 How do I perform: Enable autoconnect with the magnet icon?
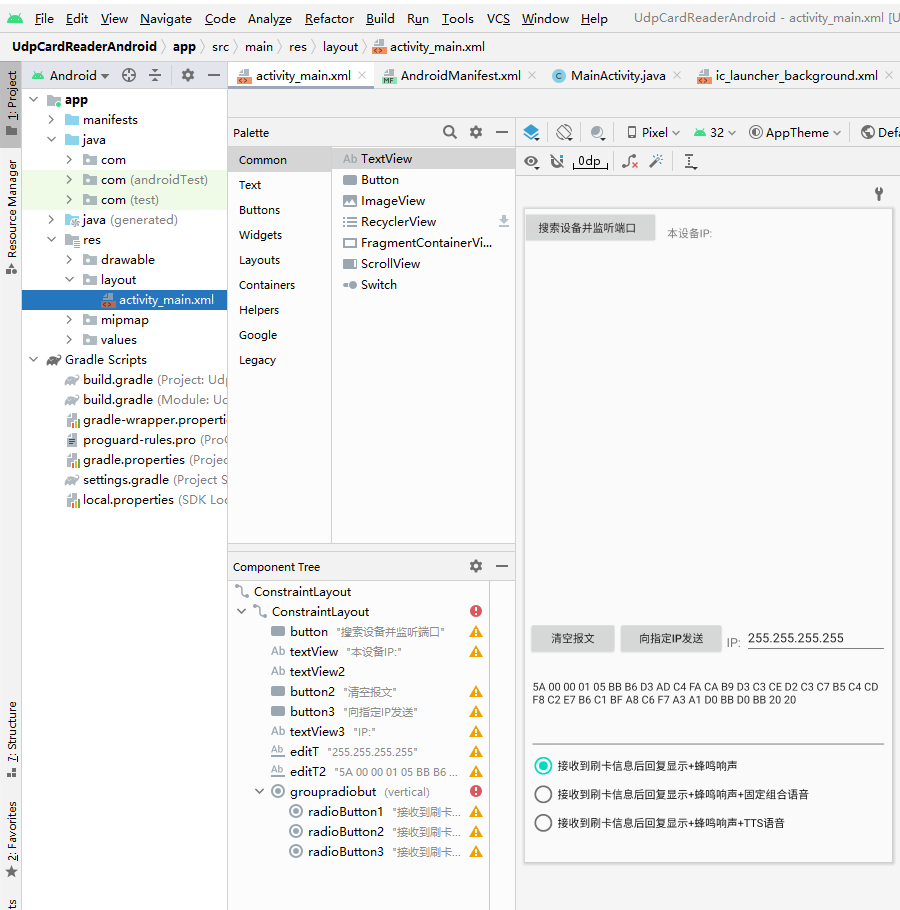[x=557, y=162]
